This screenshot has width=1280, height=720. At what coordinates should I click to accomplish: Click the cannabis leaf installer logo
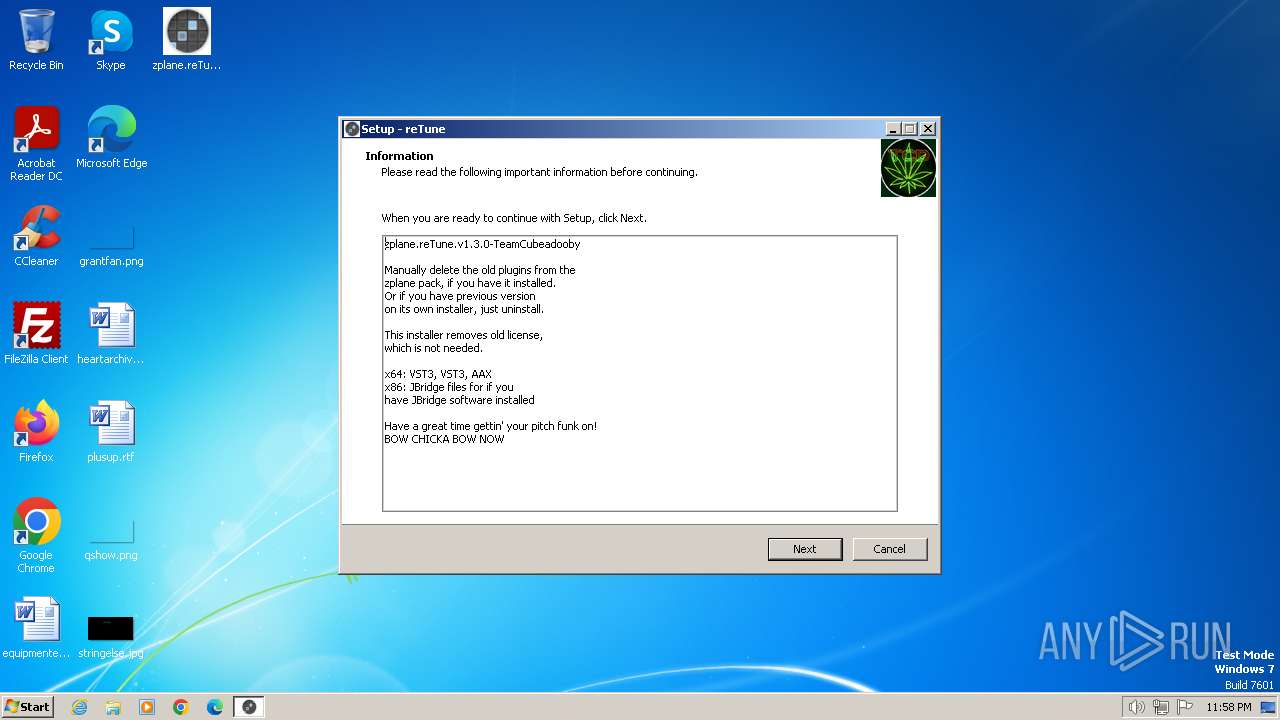908,168
